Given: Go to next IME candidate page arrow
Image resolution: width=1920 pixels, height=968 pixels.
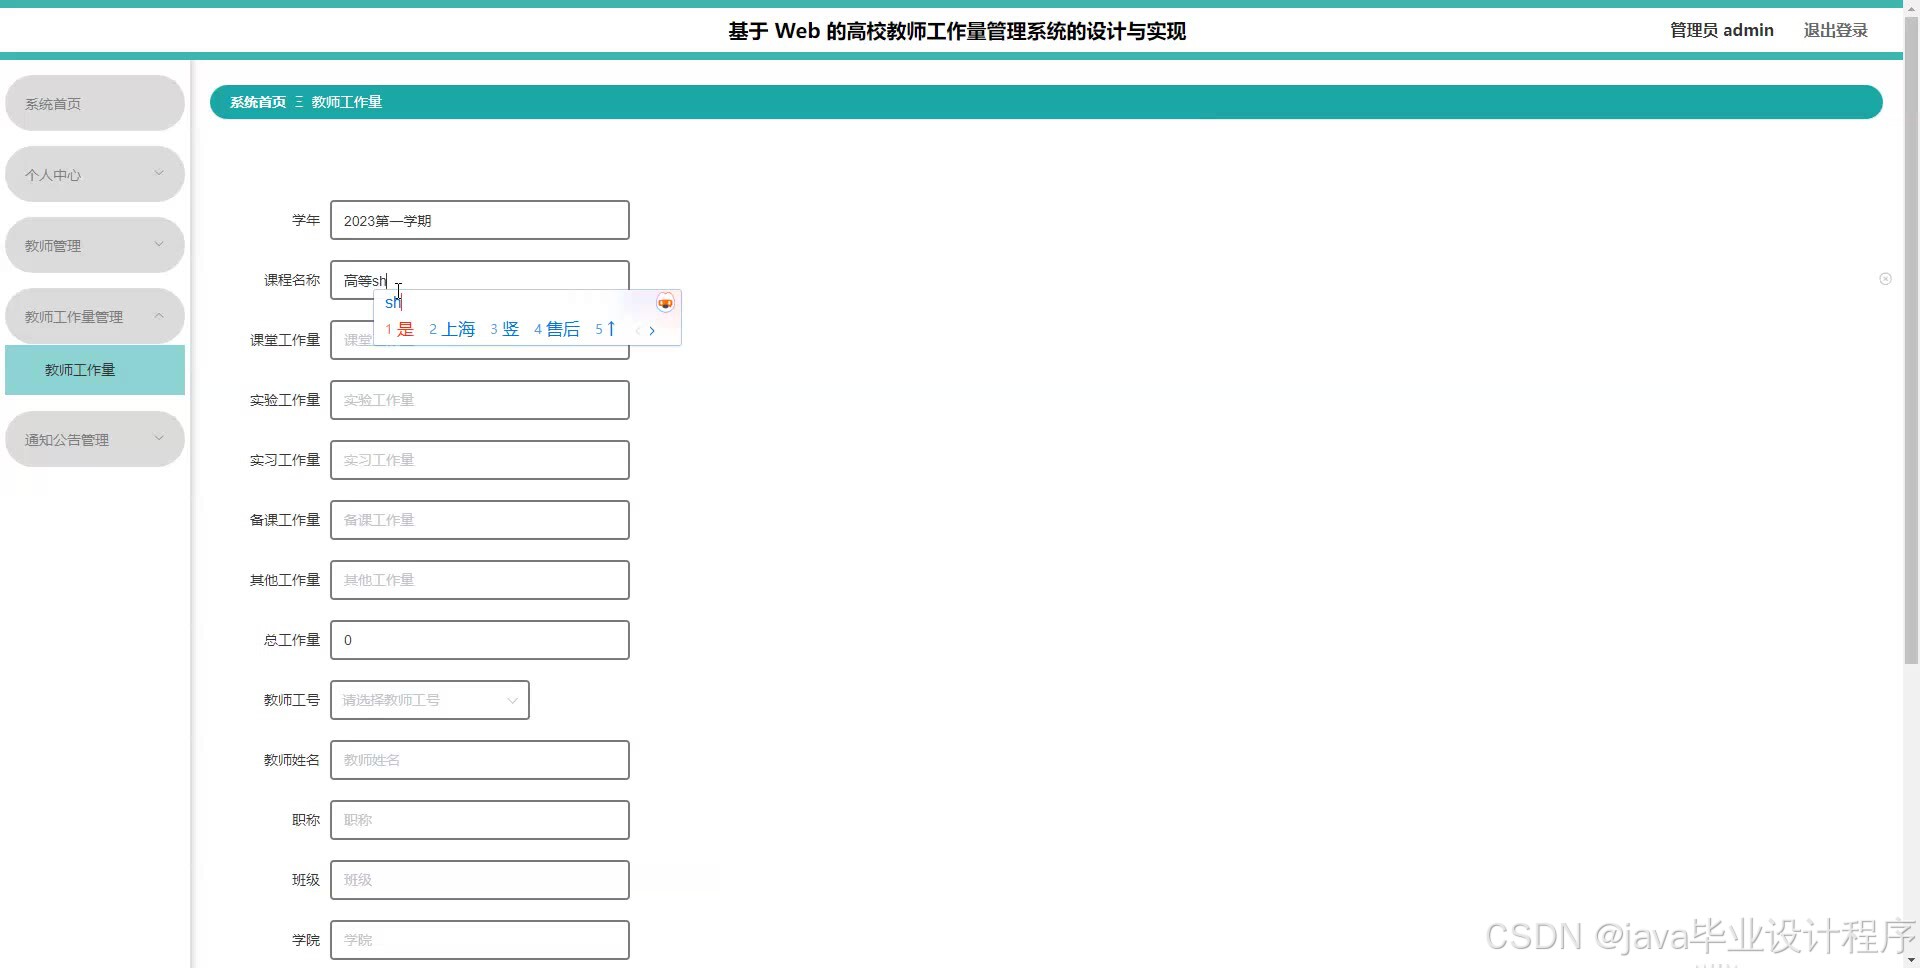Looking at the screenshot, I should (652, 330).
